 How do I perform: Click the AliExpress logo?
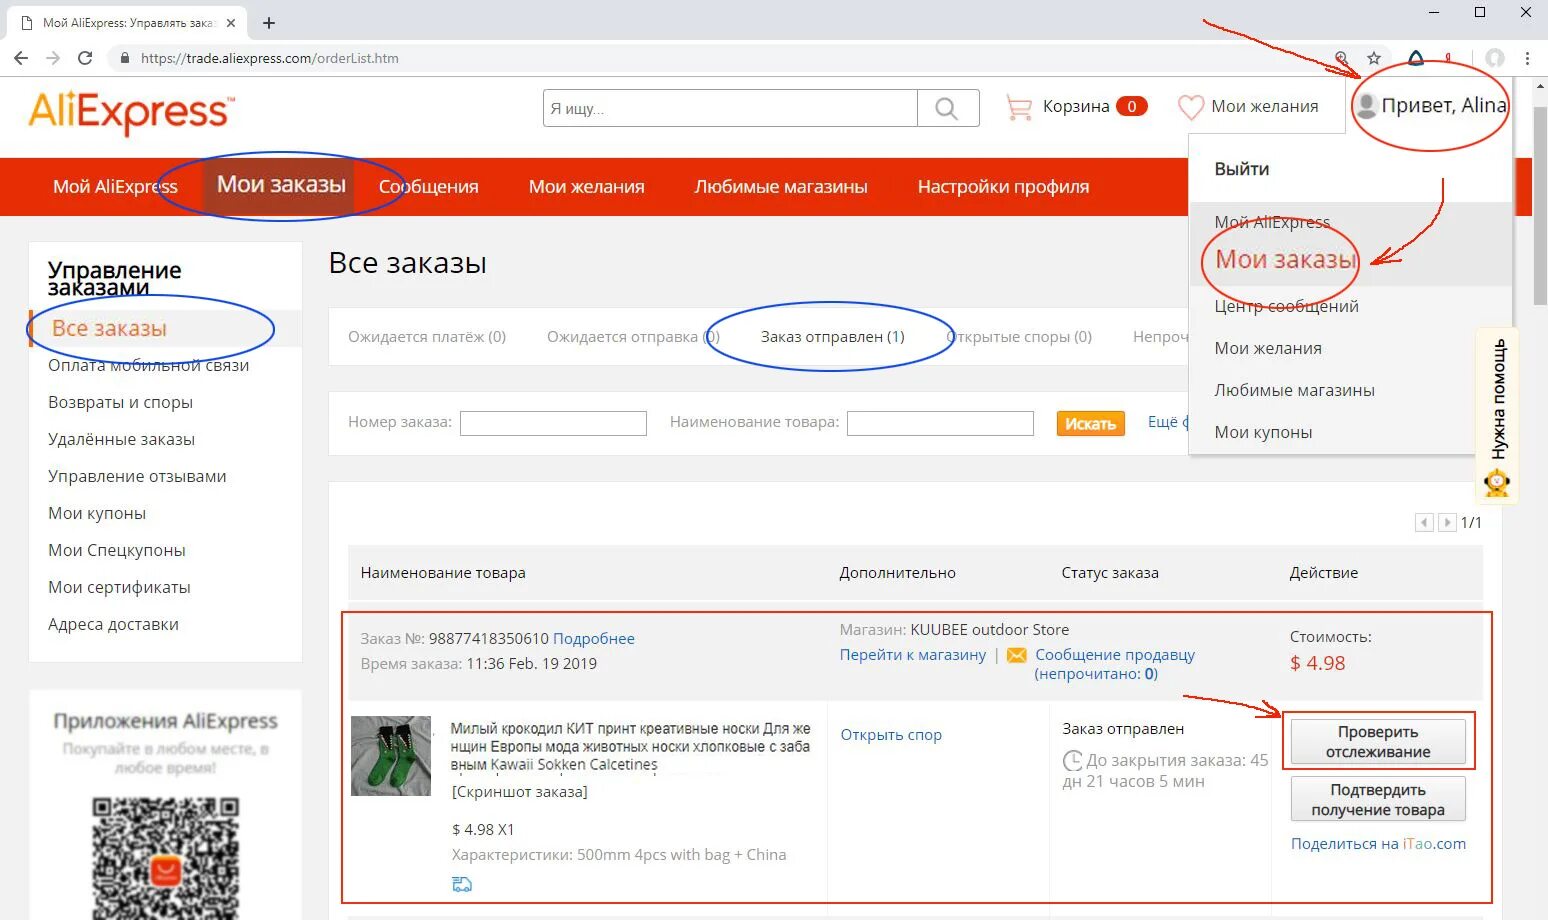pos(132,112)
